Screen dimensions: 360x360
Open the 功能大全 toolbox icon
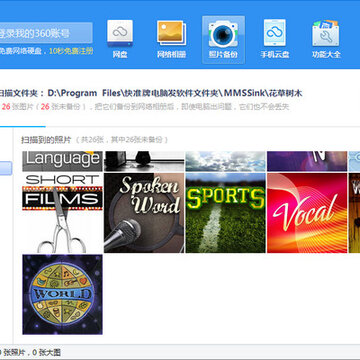coord(326,40)
